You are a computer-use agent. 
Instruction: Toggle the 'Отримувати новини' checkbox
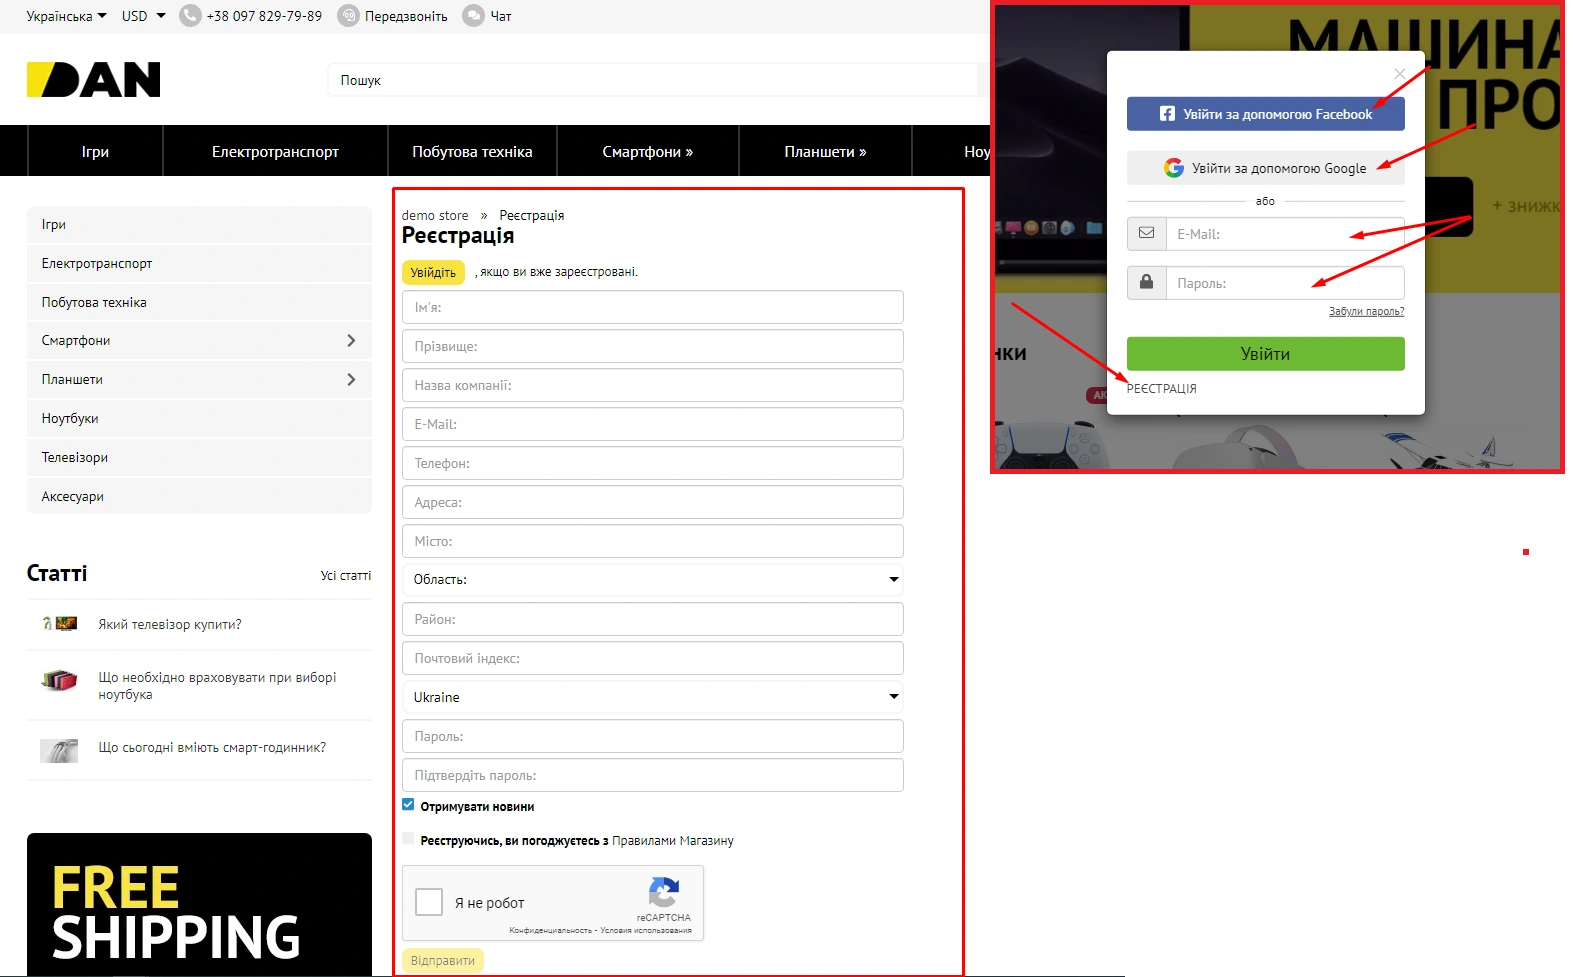pos(408,805)
